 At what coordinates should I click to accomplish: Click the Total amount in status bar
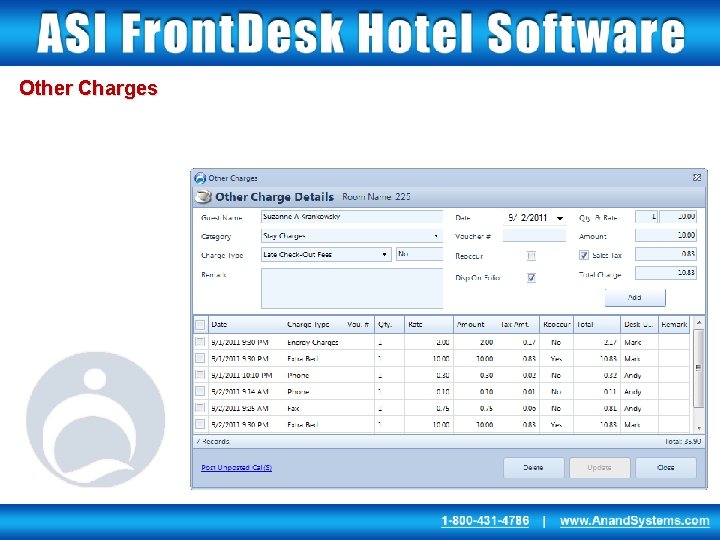click(x=683, y=441)
